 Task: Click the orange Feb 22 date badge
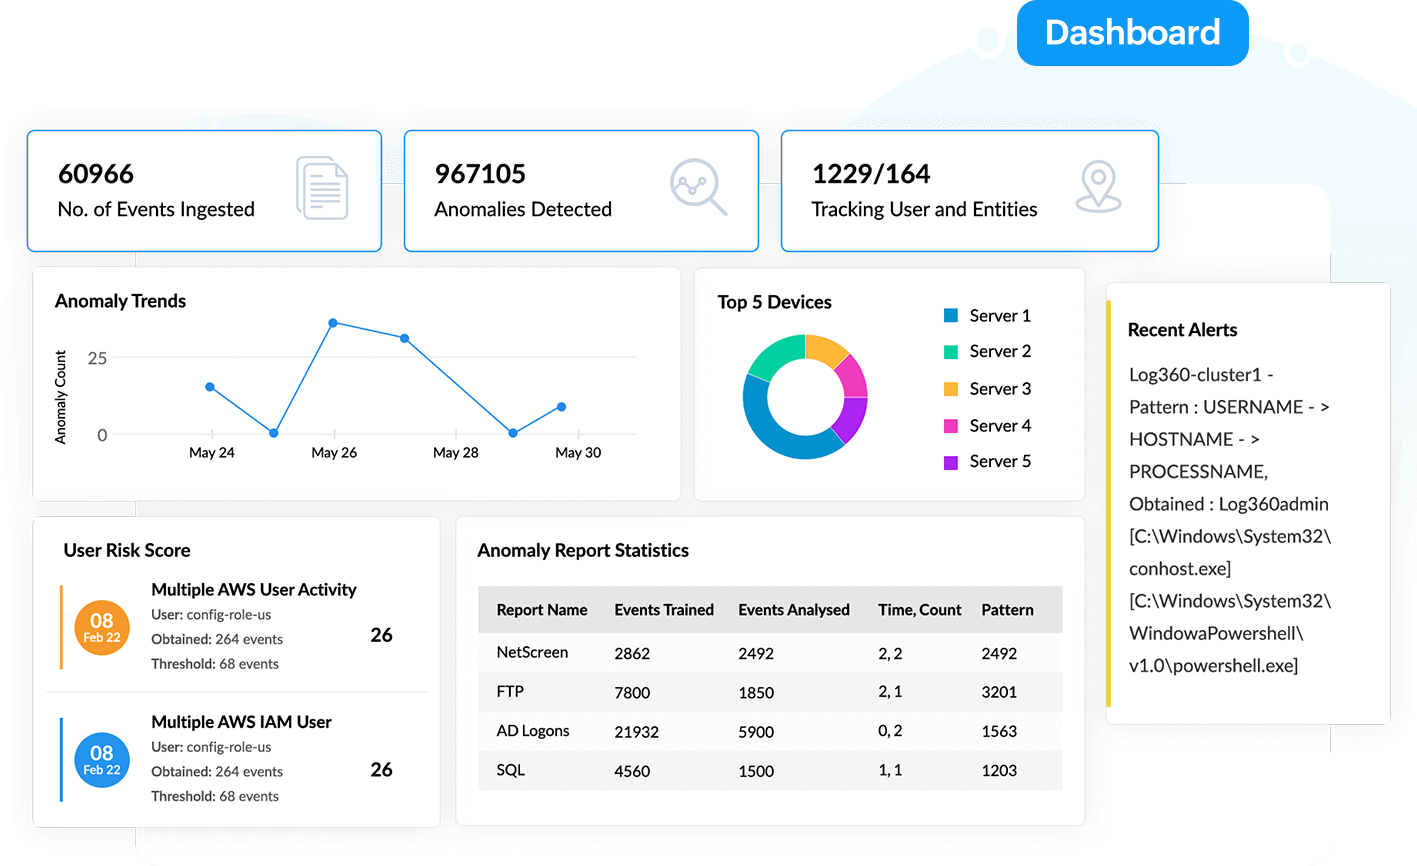102,628
